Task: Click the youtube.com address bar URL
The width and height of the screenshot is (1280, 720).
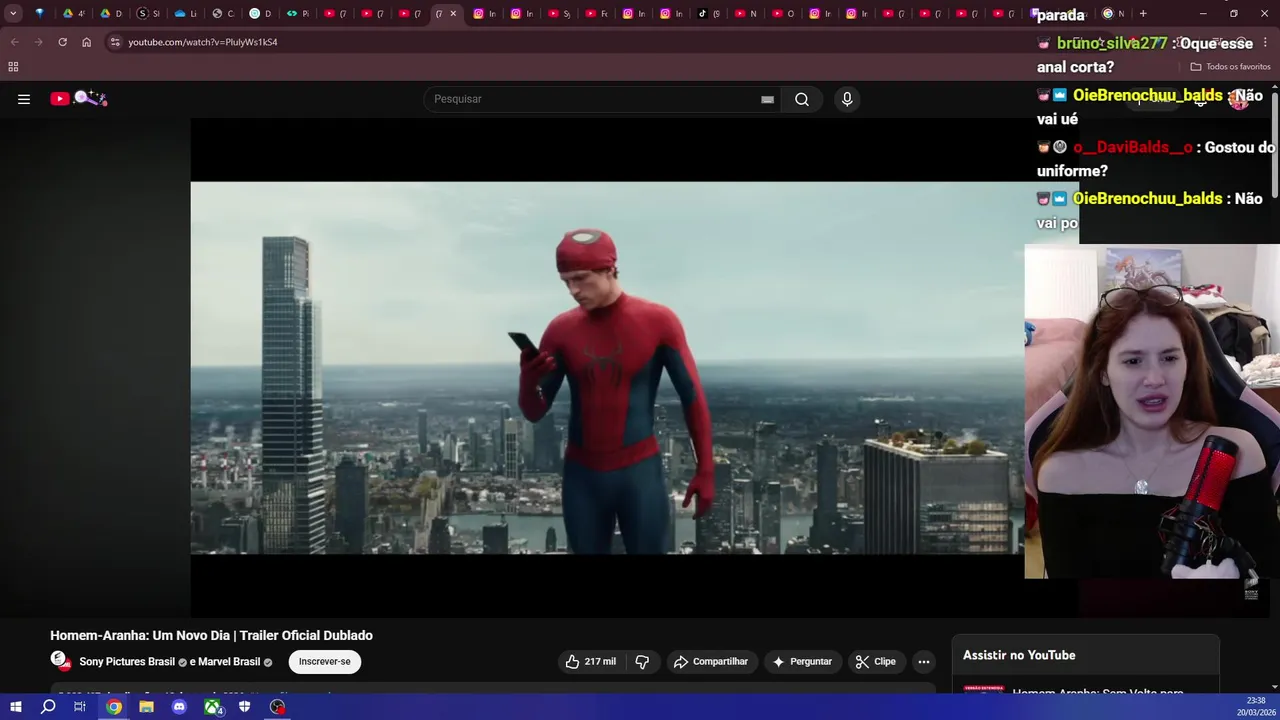Action: [203, 42]
